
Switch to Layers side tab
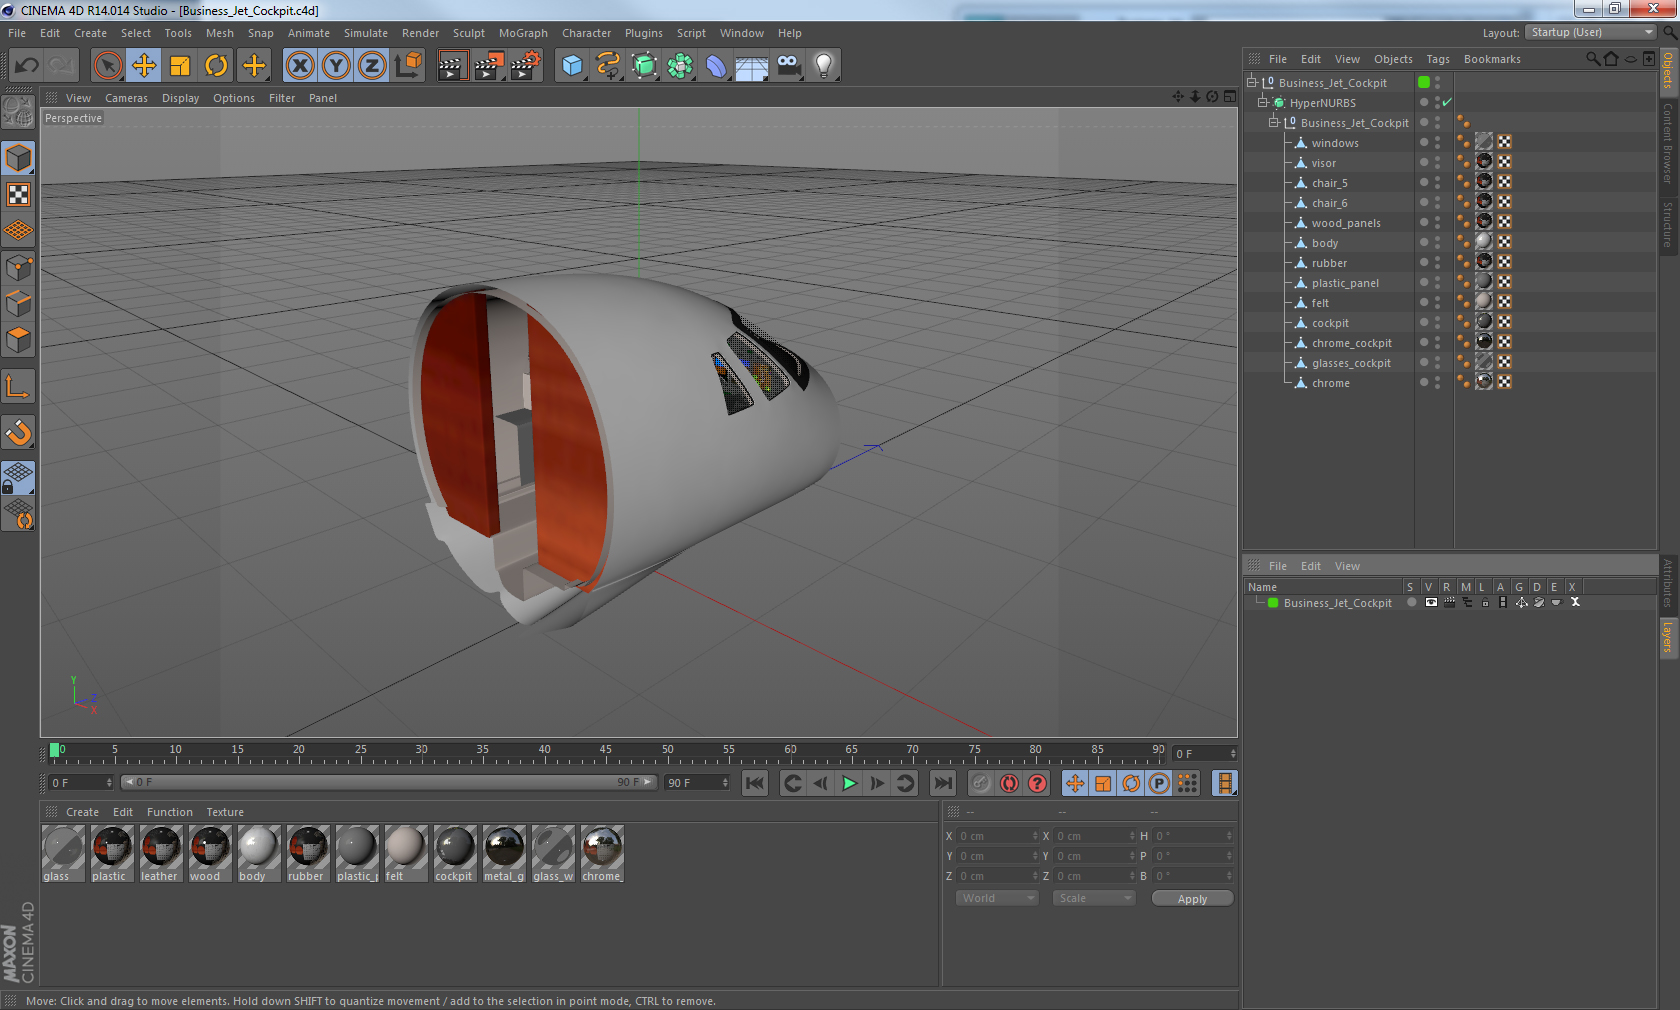[1668, 636]
